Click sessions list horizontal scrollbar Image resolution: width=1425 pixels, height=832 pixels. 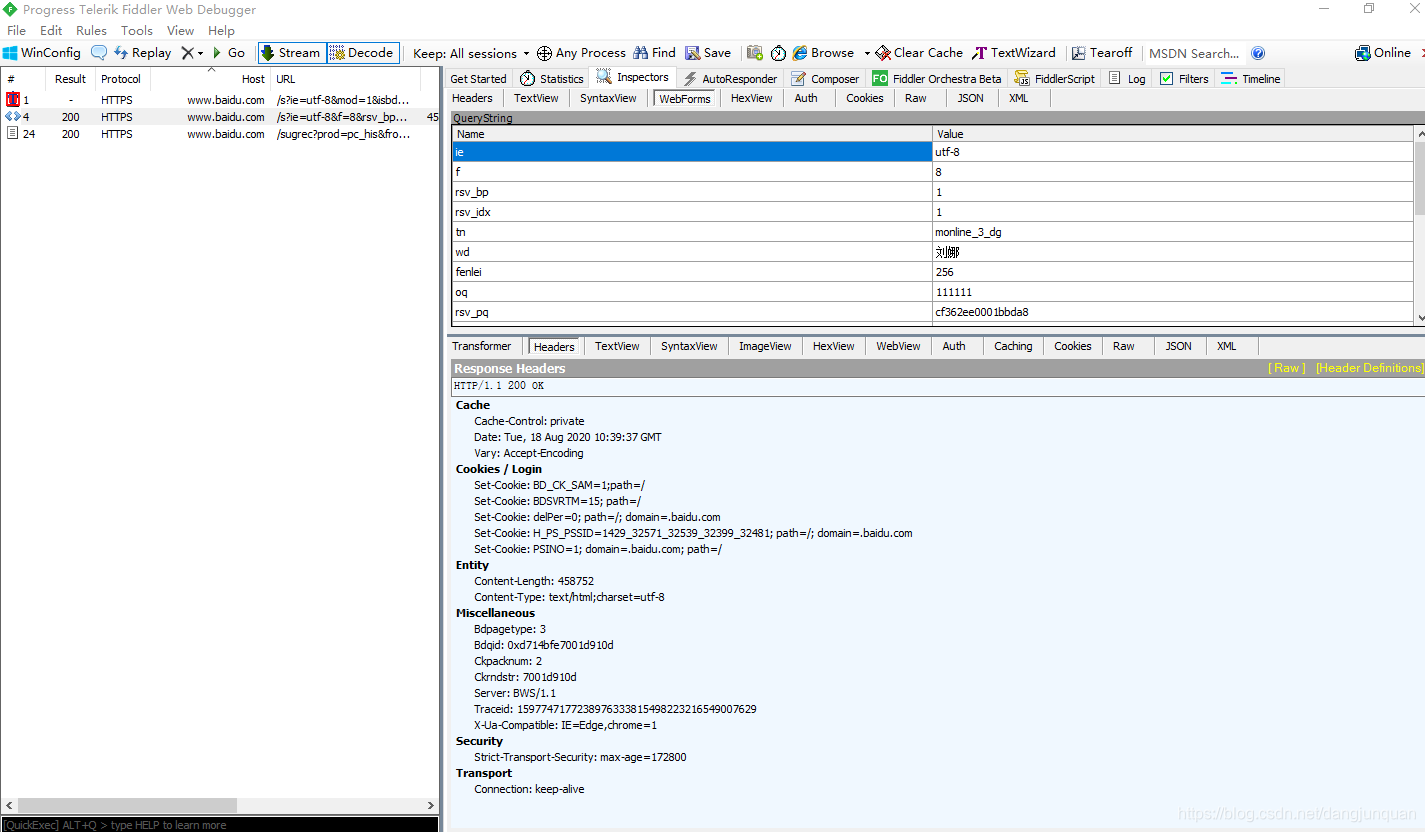127,805
